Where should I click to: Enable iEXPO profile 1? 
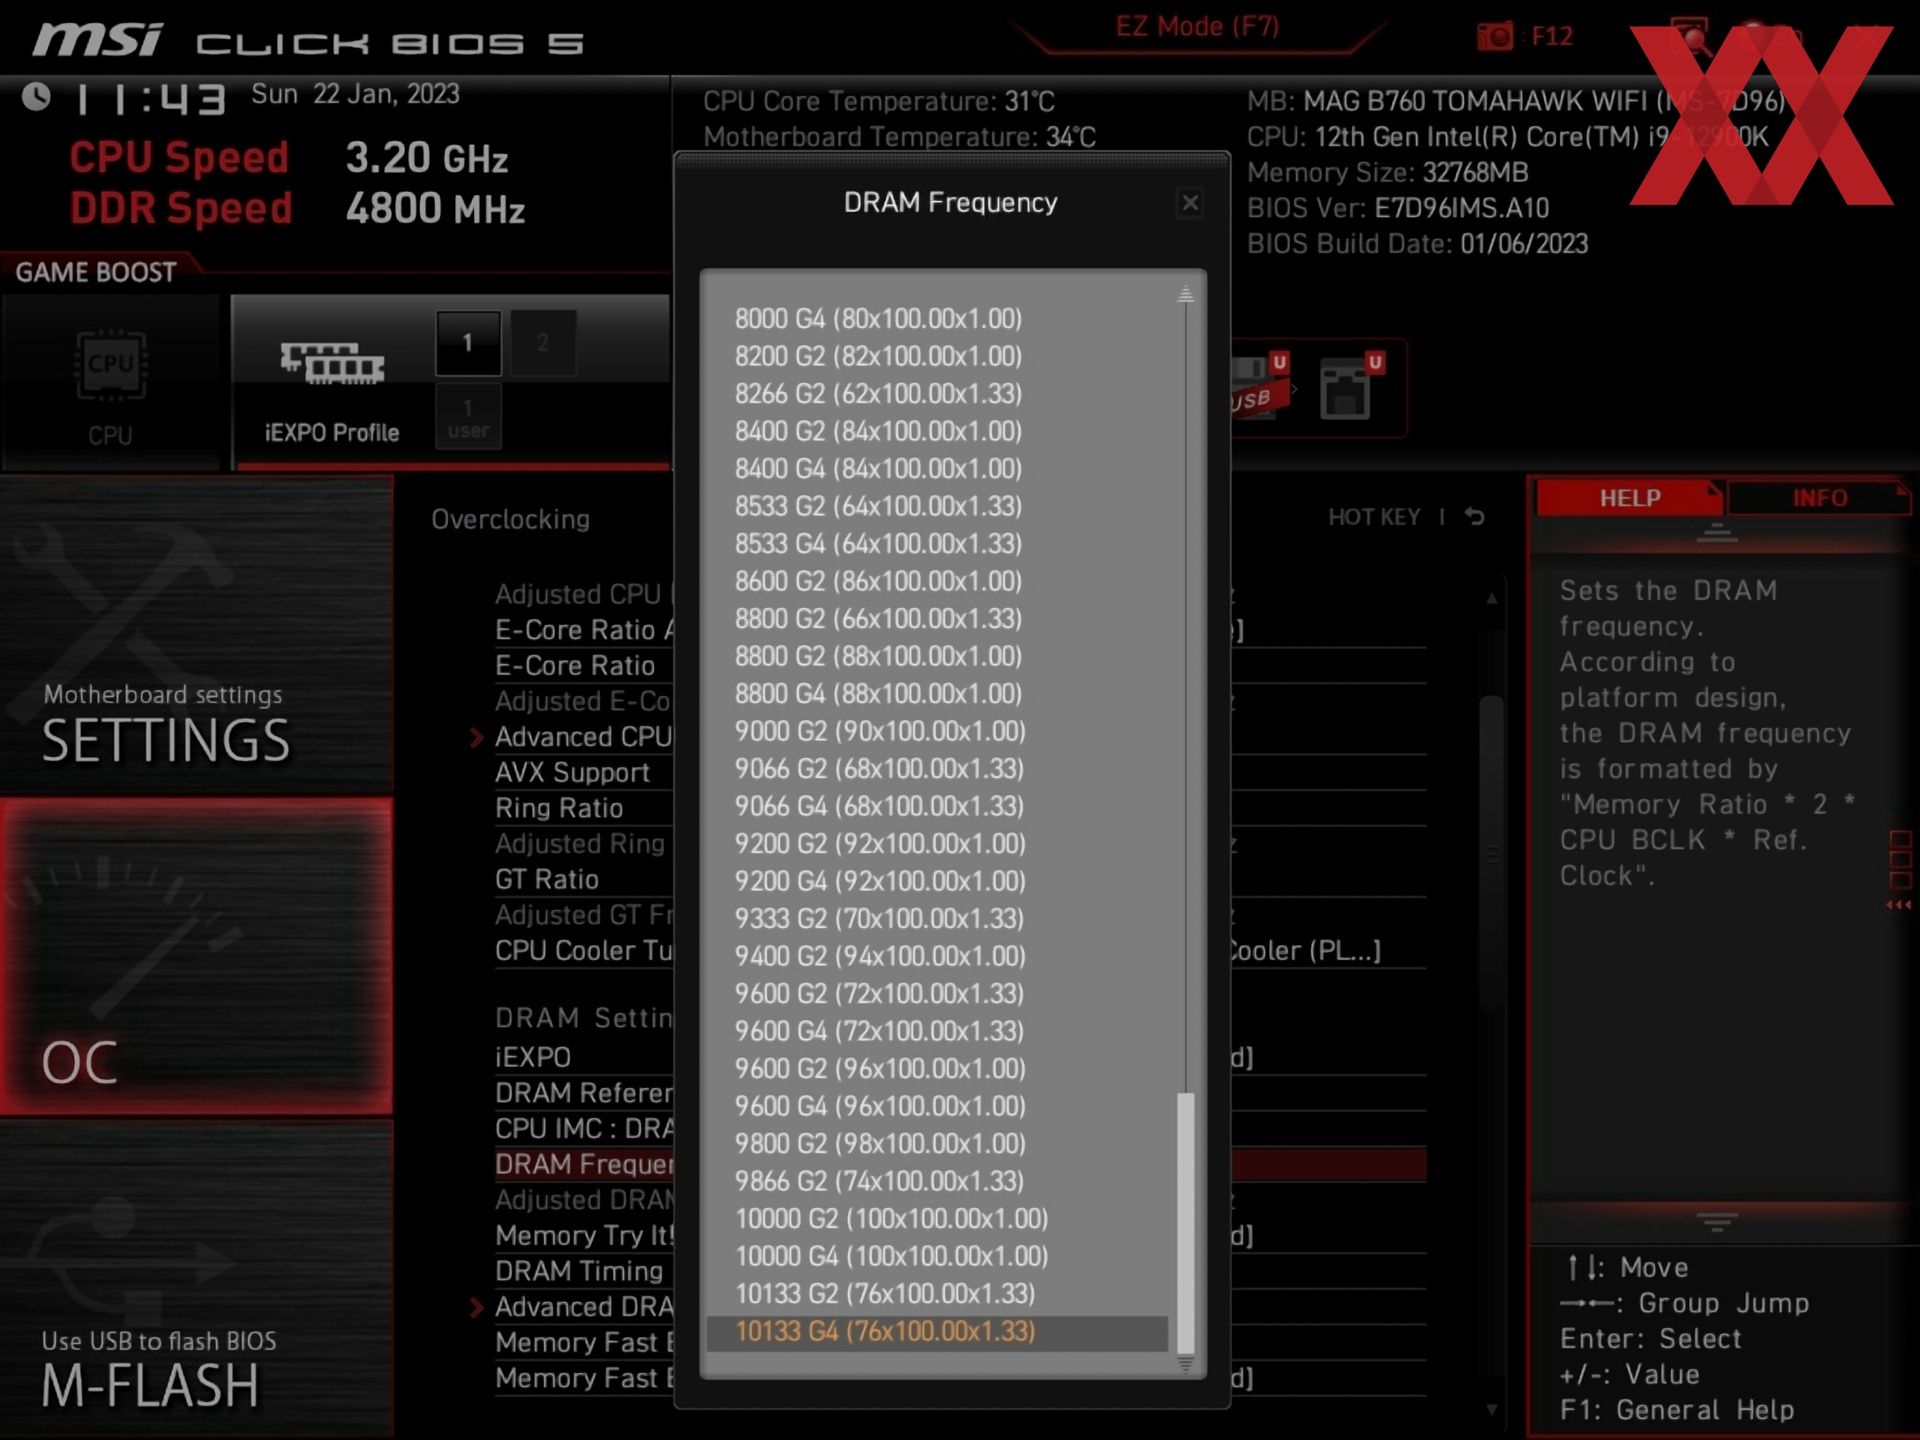468,343
